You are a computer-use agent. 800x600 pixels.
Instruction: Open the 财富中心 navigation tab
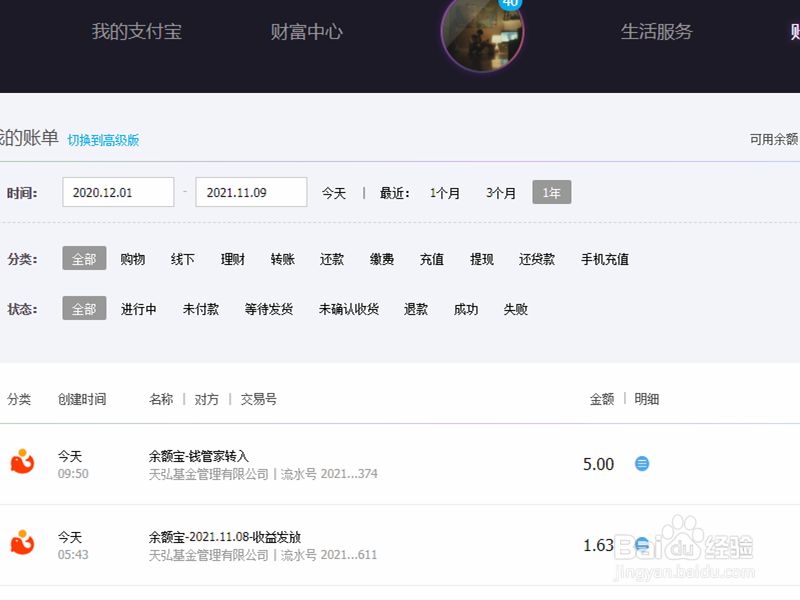(306, 32)
